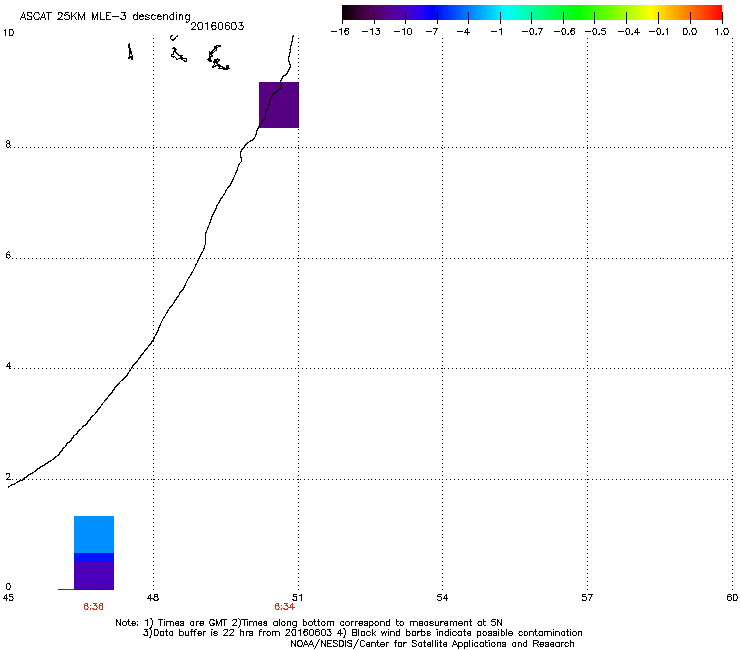Click the title text 'ASCAT 25KM MLE-3 descending'
Image resolution: width=740 pixels, height=650 pixels.
pyautogui.click(x=105, y=17)
